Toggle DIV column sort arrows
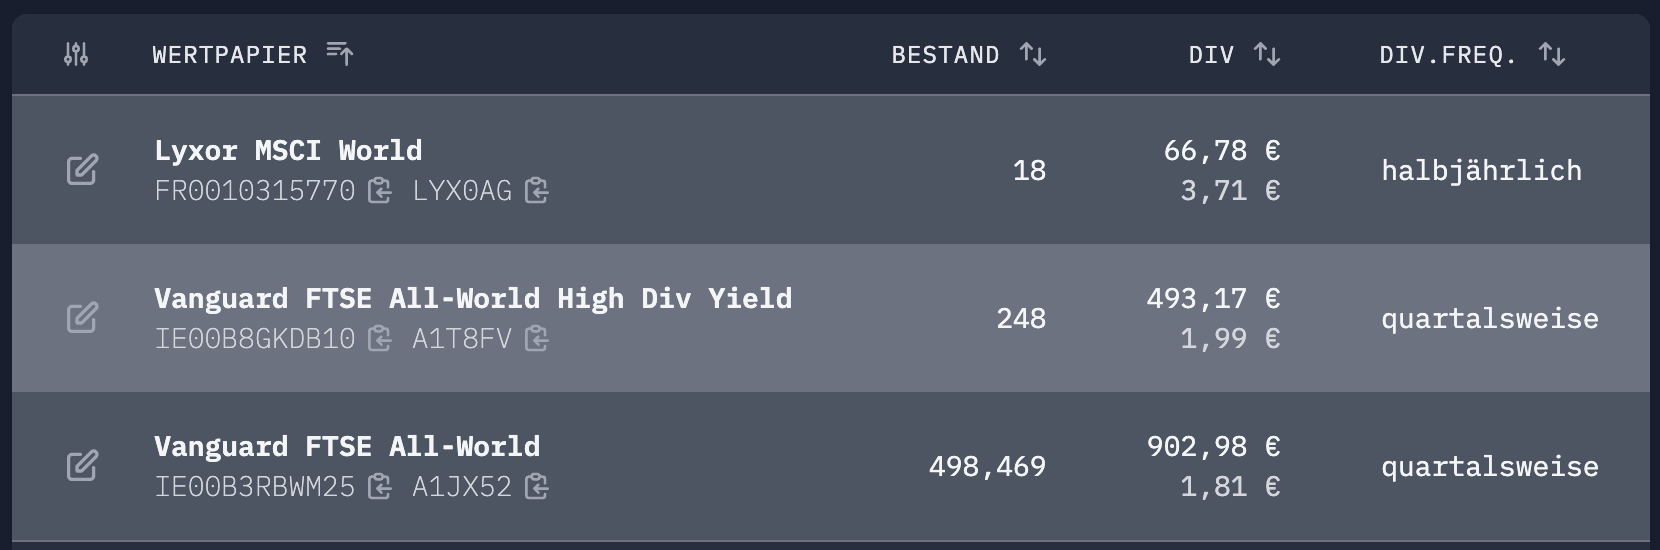1660x550 pixels. (1267, 54)
